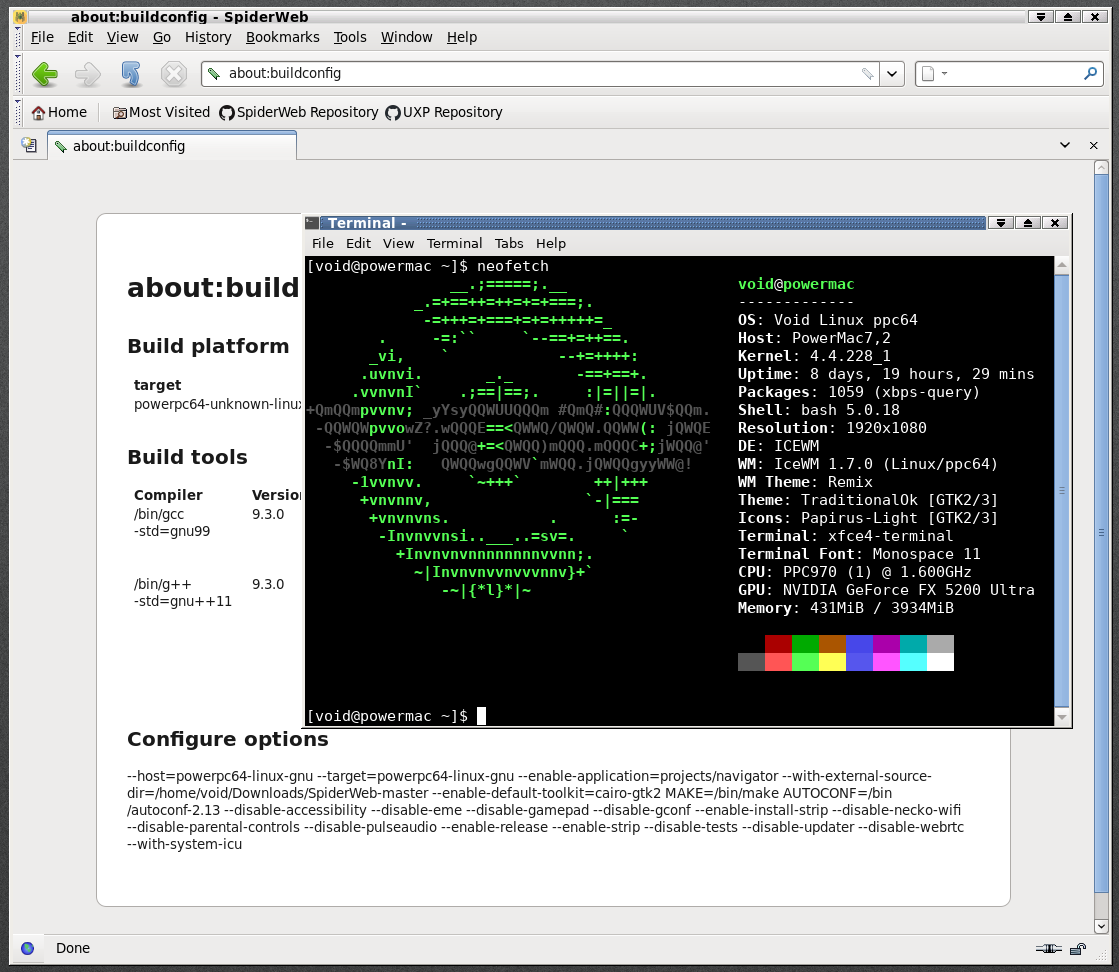The image size is (1119, 972).
Task: Click the pencil icon in URL bar
Action: coord(867,74)
